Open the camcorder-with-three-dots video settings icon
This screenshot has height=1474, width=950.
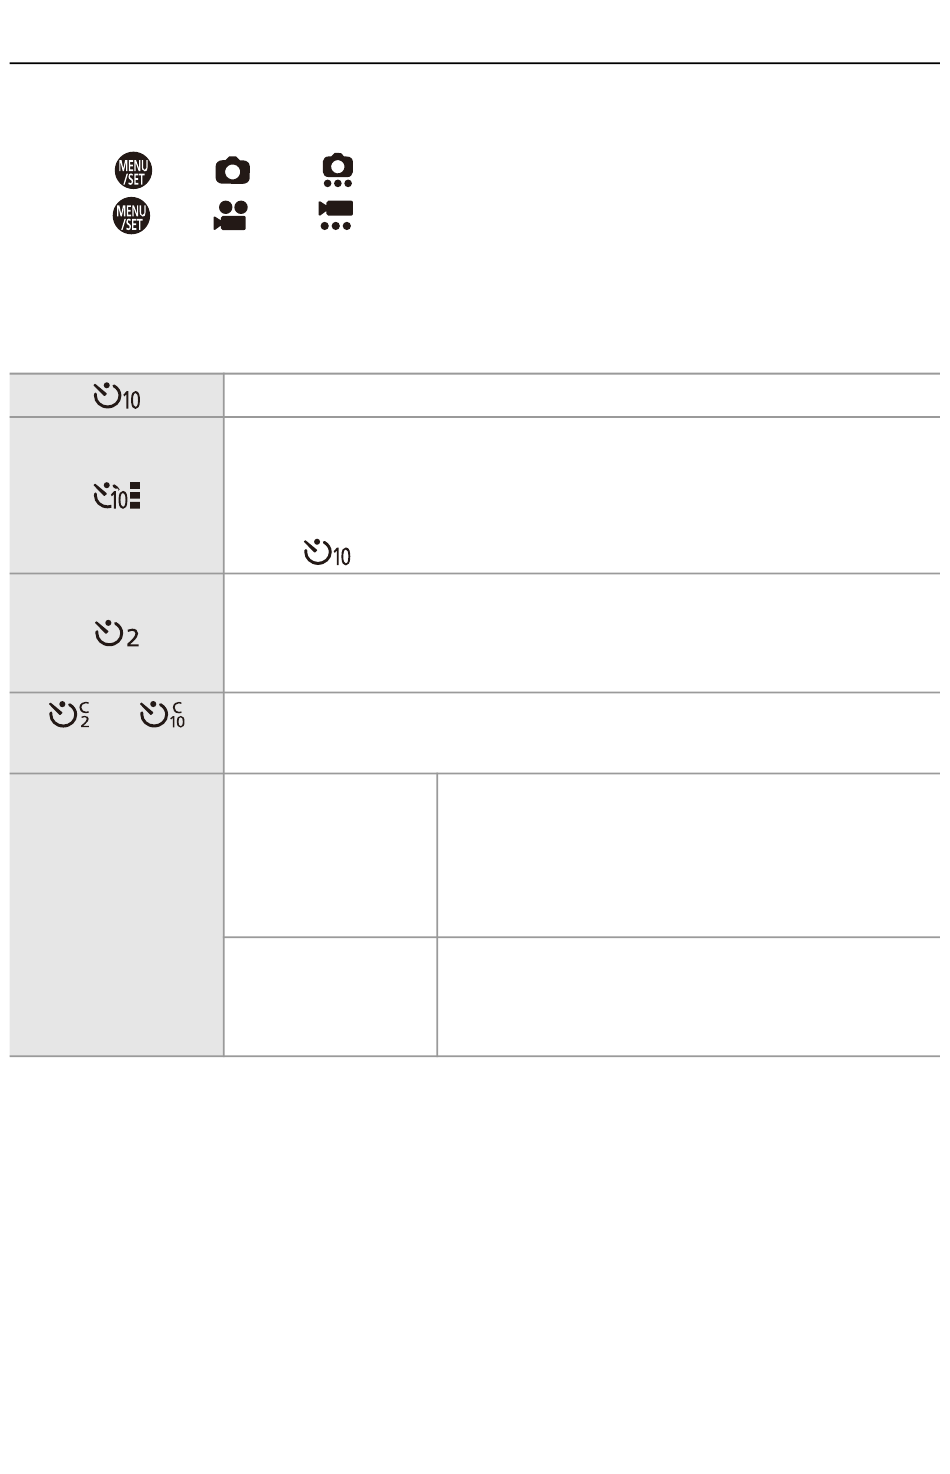(336, 216)
